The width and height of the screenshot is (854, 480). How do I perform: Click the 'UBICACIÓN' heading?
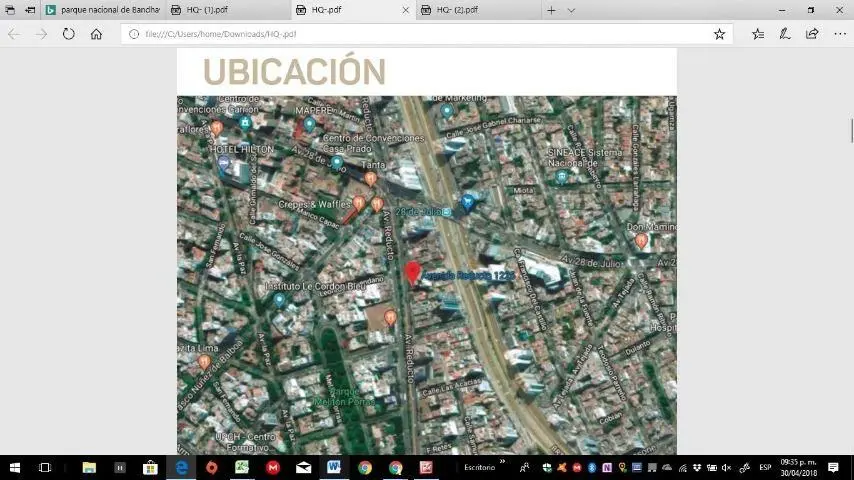(294, 71)
